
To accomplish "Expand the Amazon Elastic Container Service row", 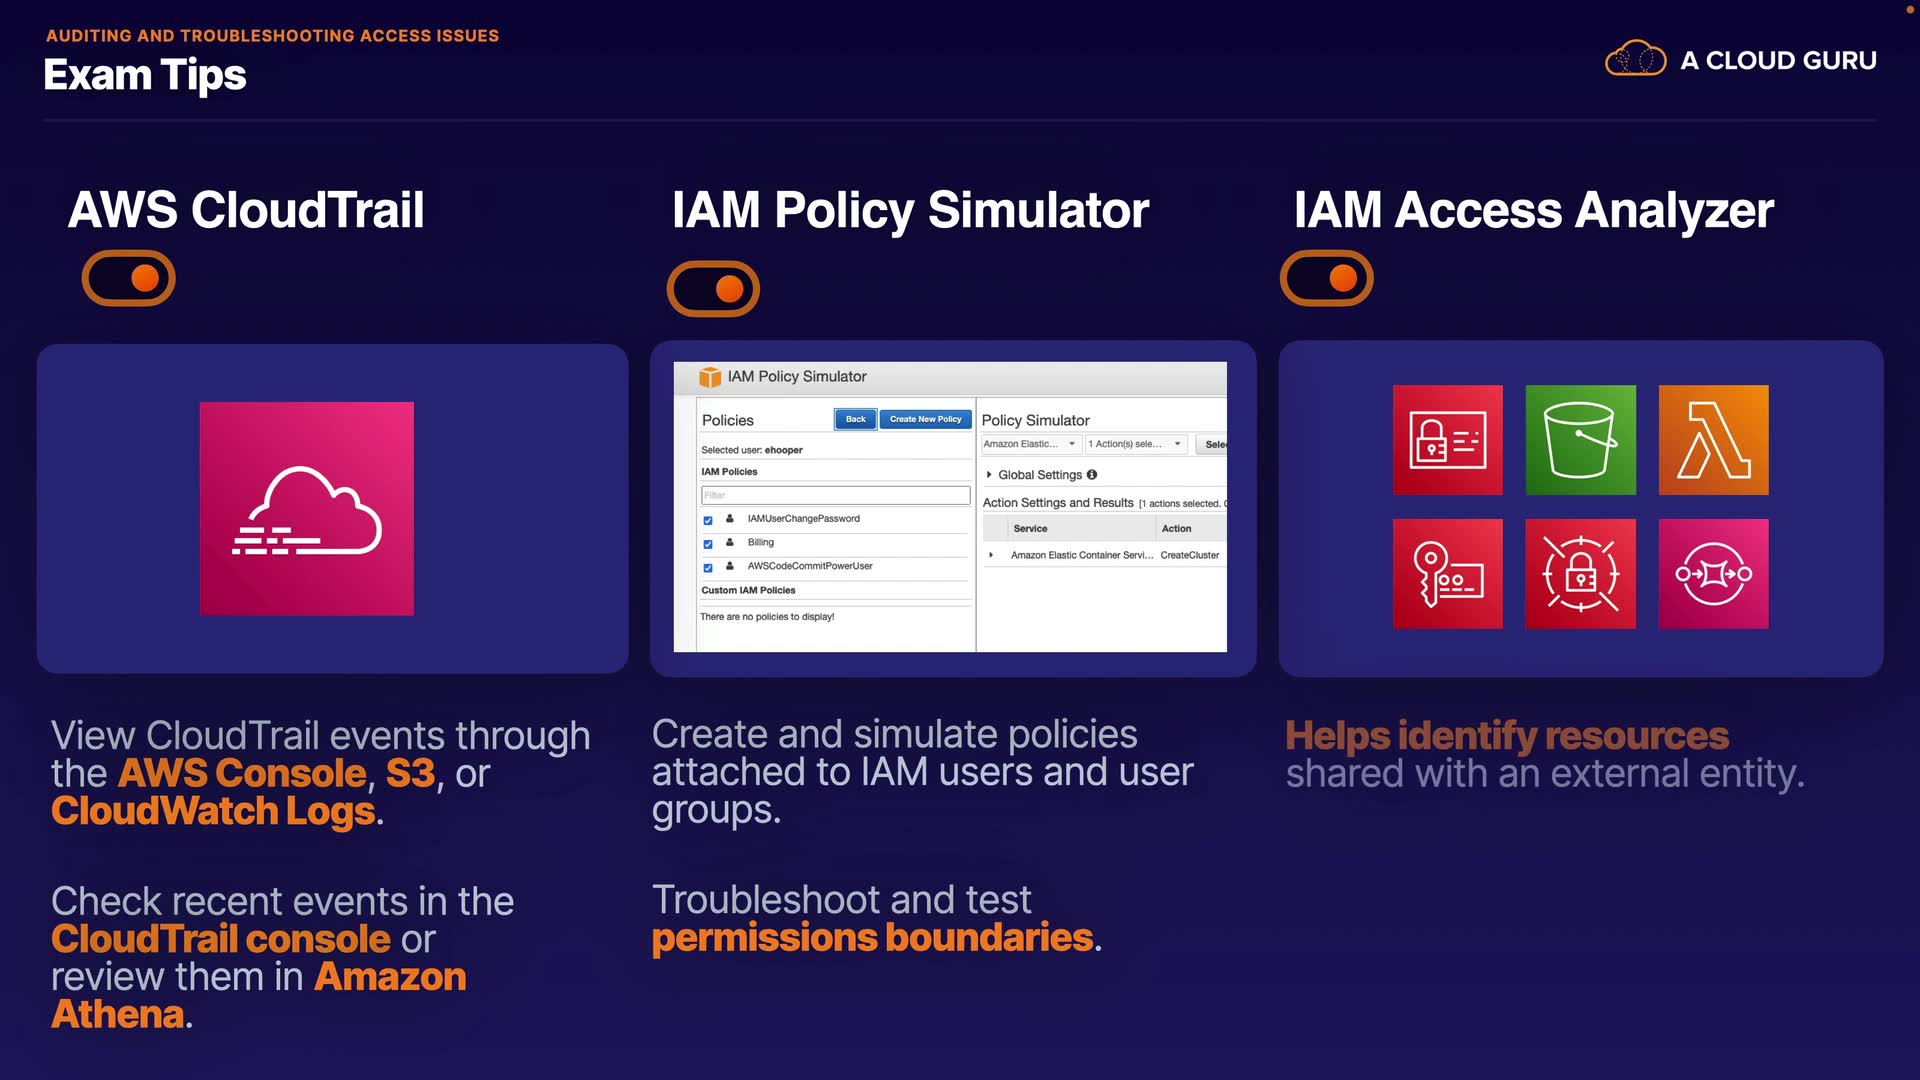I will pos(991,555).
